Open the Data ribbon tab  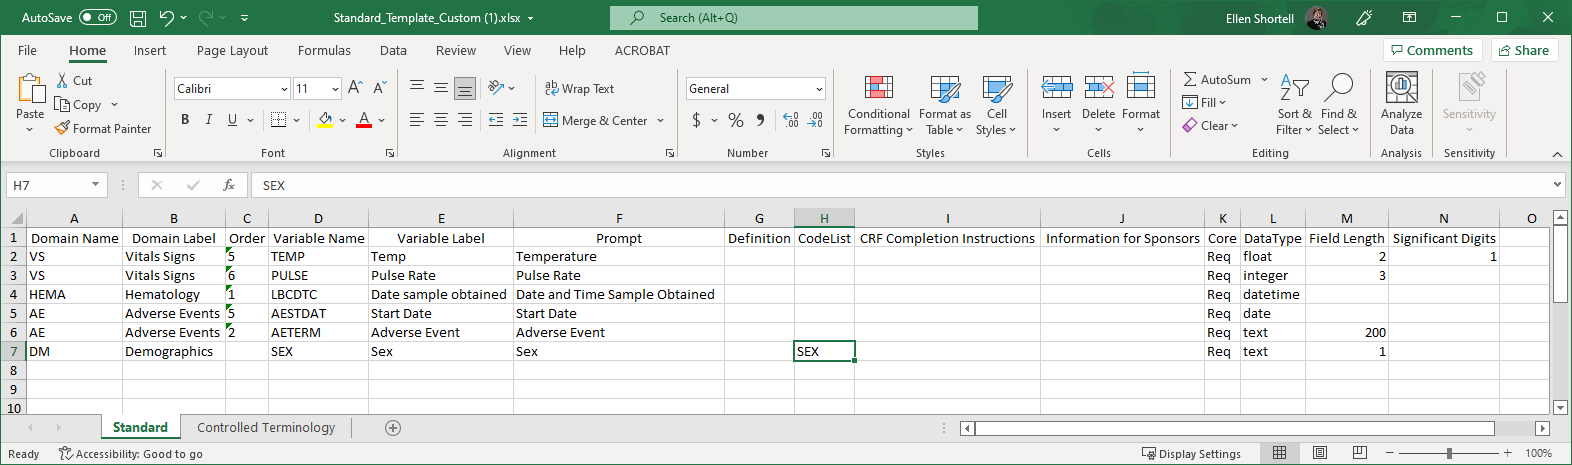pos(393,50)
